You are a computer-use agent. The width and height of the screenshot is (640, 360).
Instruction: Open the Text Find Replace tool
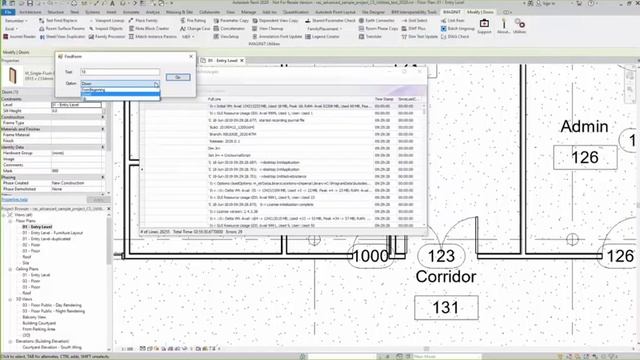[58, 20]
